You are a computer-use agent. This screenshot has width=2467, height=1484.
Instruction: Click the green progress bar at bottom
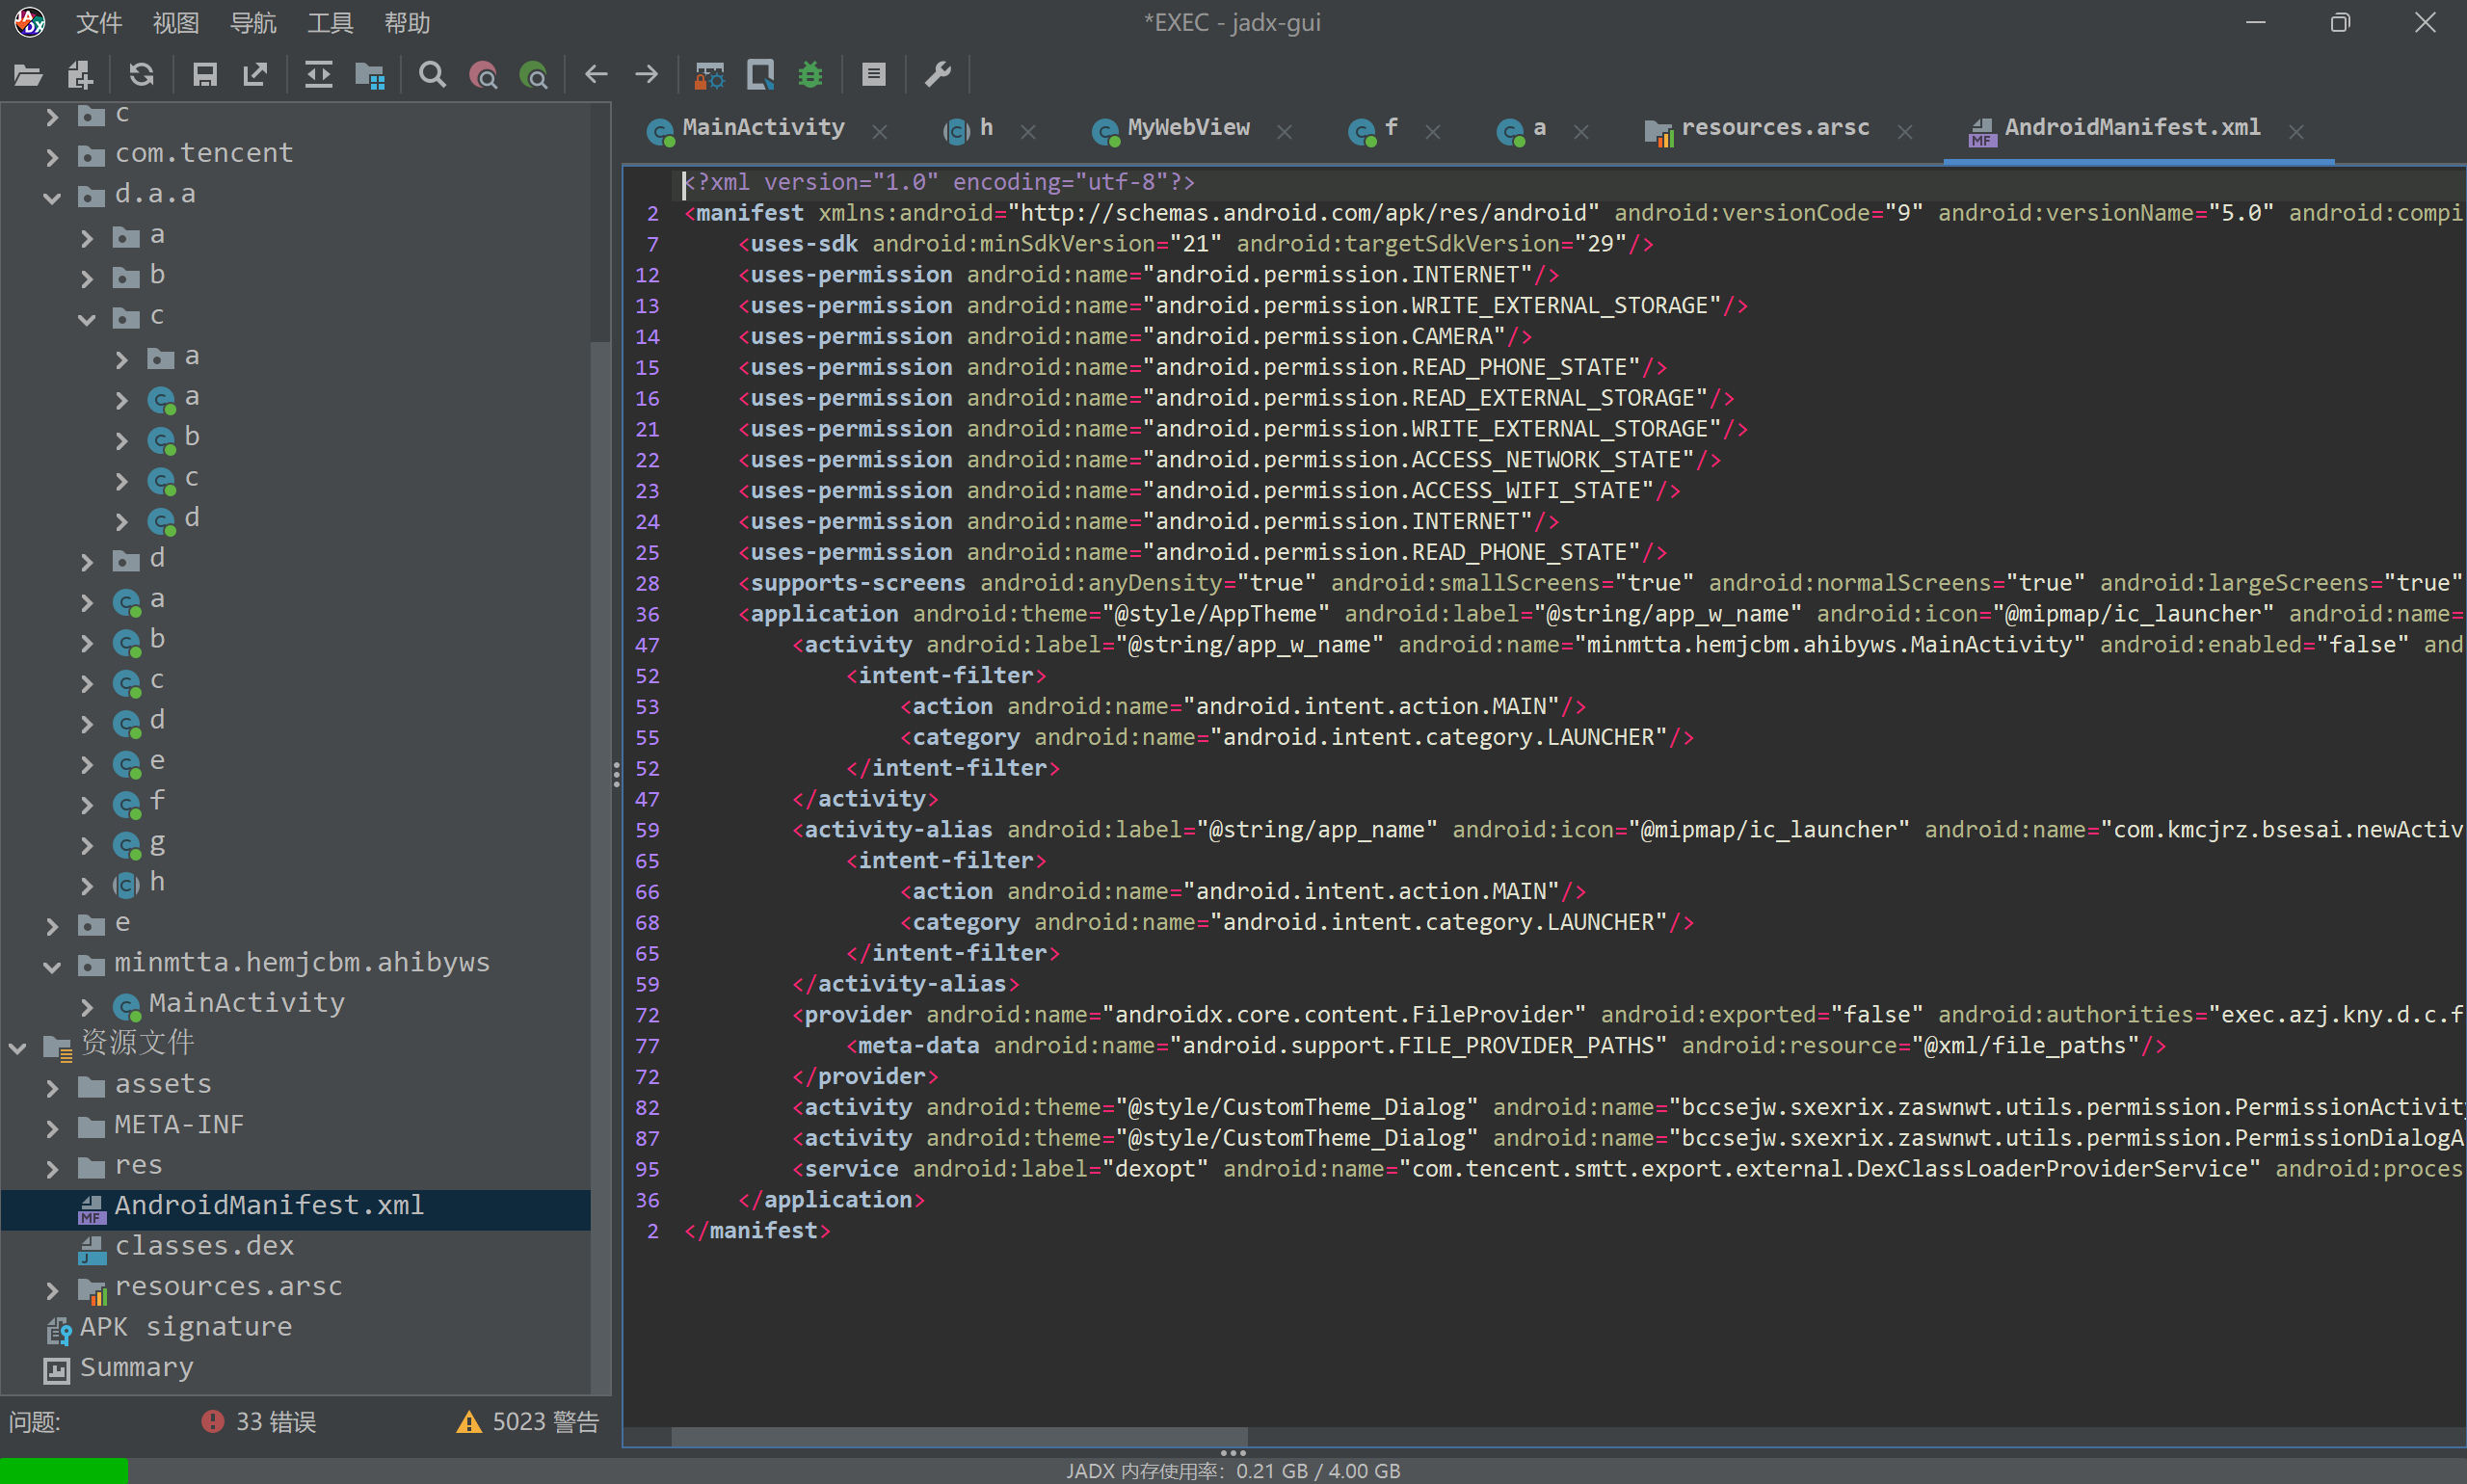point(64,1471)
